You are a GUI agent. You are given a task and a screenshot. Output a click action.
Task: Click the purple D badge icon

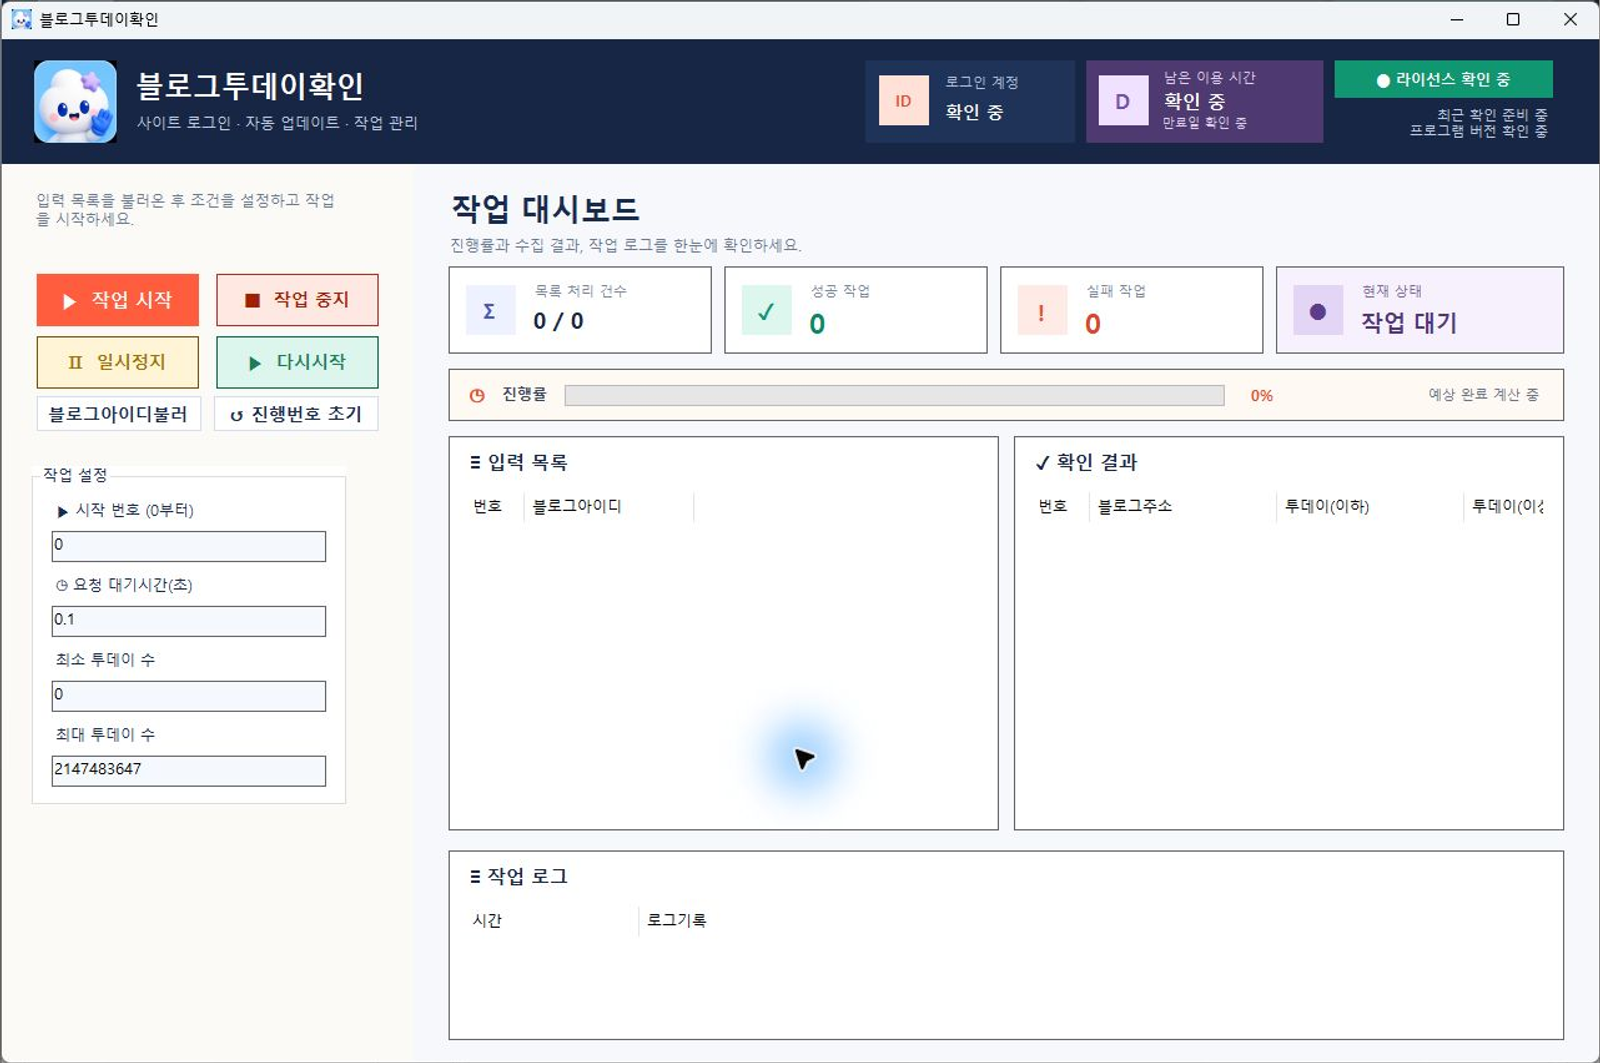pyautogui.click(x=1123, y=101)
